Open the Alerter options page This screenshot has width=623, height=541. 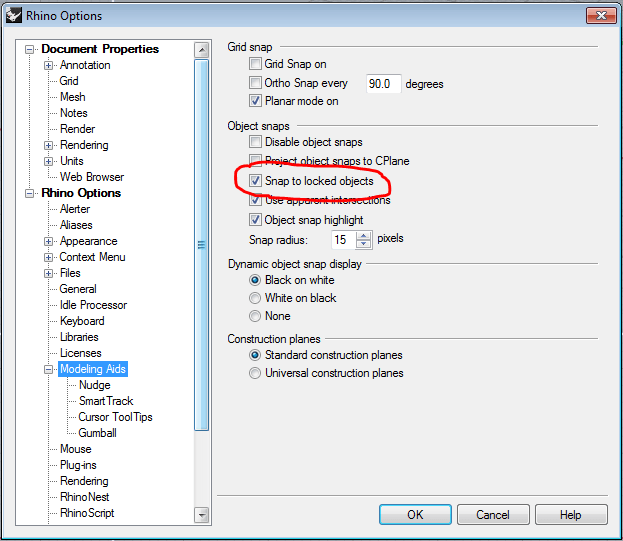pos(75,209)
